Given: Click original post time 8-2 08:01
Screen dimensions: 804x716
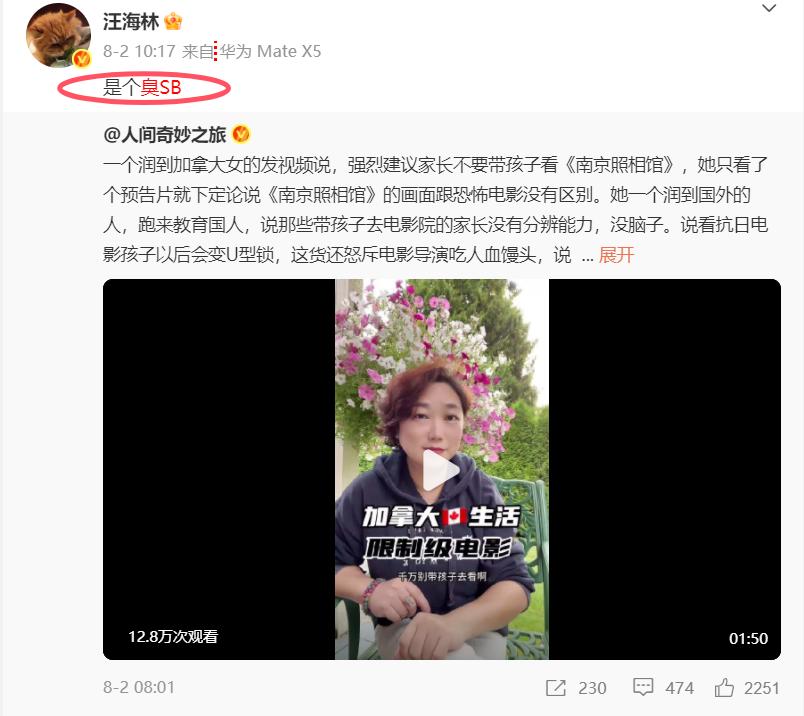Looking at the screenshot, I should [x=139, y=687].
